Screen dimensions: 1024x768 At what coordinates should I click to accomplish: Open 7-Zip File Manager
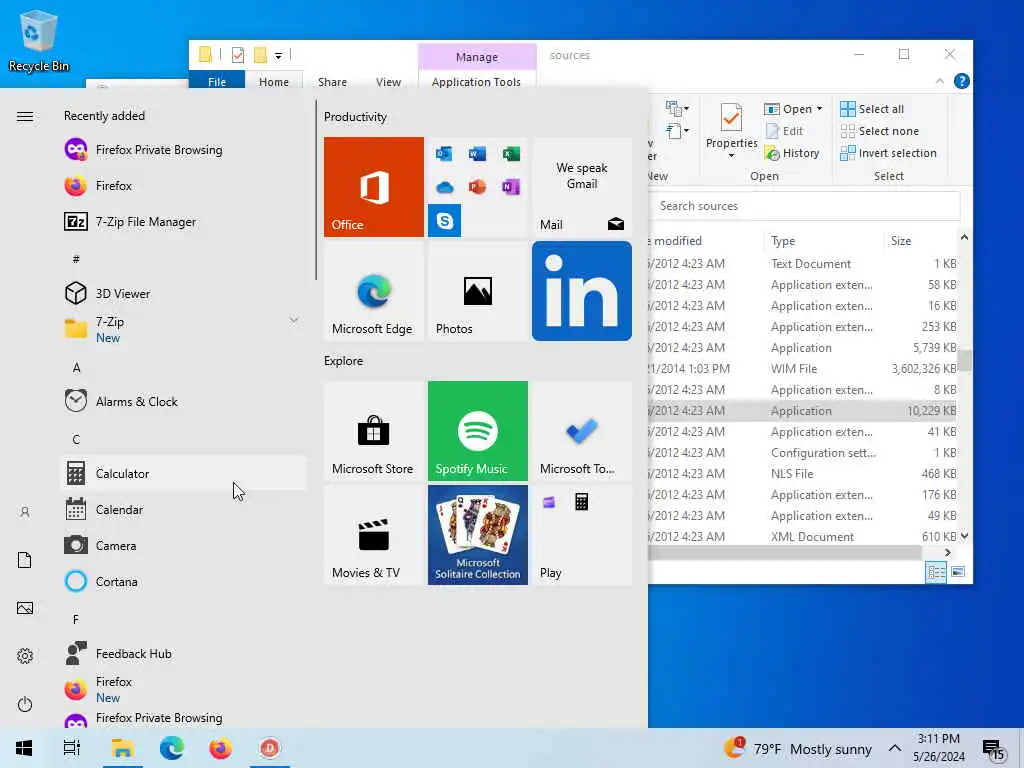(x=184, y=221)
